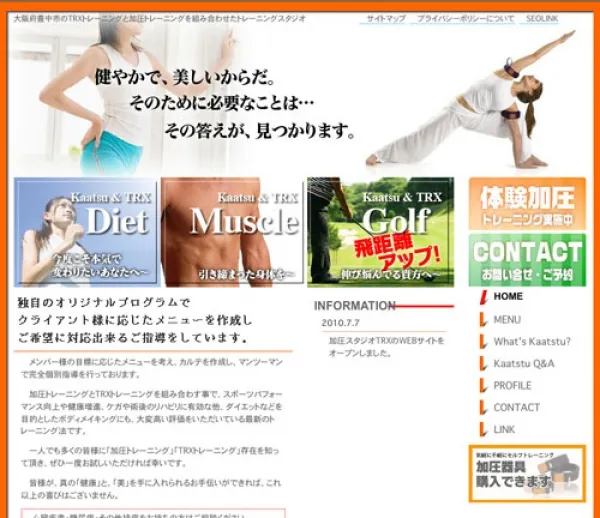
Task: Open the サイトマップ link
Action: click(386, 18)
